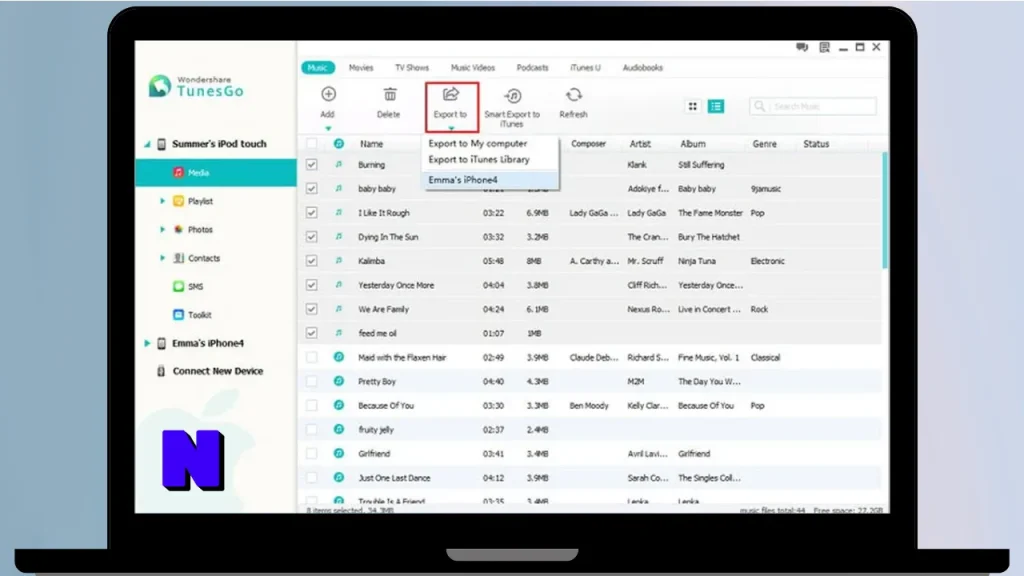Viewport: 1024px width, 576px height.
Task: Click the iTunes column header icon
Action: [338, 144]
